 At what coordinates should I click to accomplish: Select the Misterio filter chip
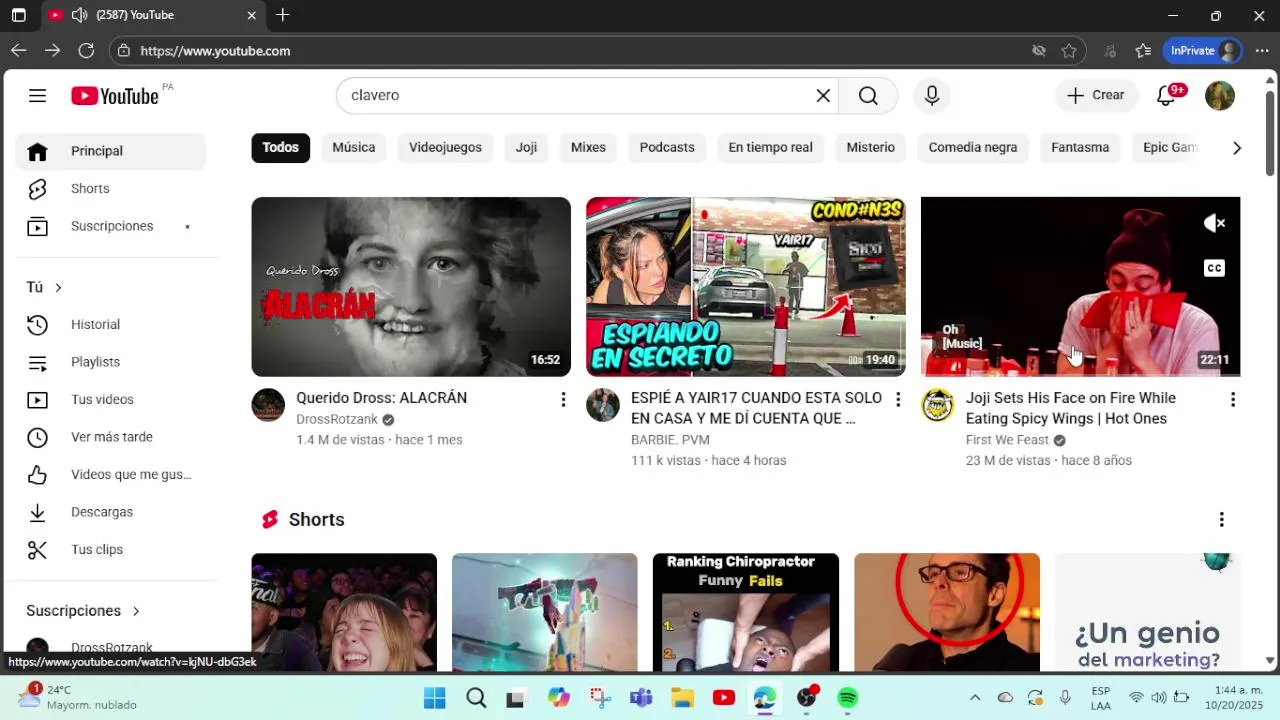click(x=870, y=147)
